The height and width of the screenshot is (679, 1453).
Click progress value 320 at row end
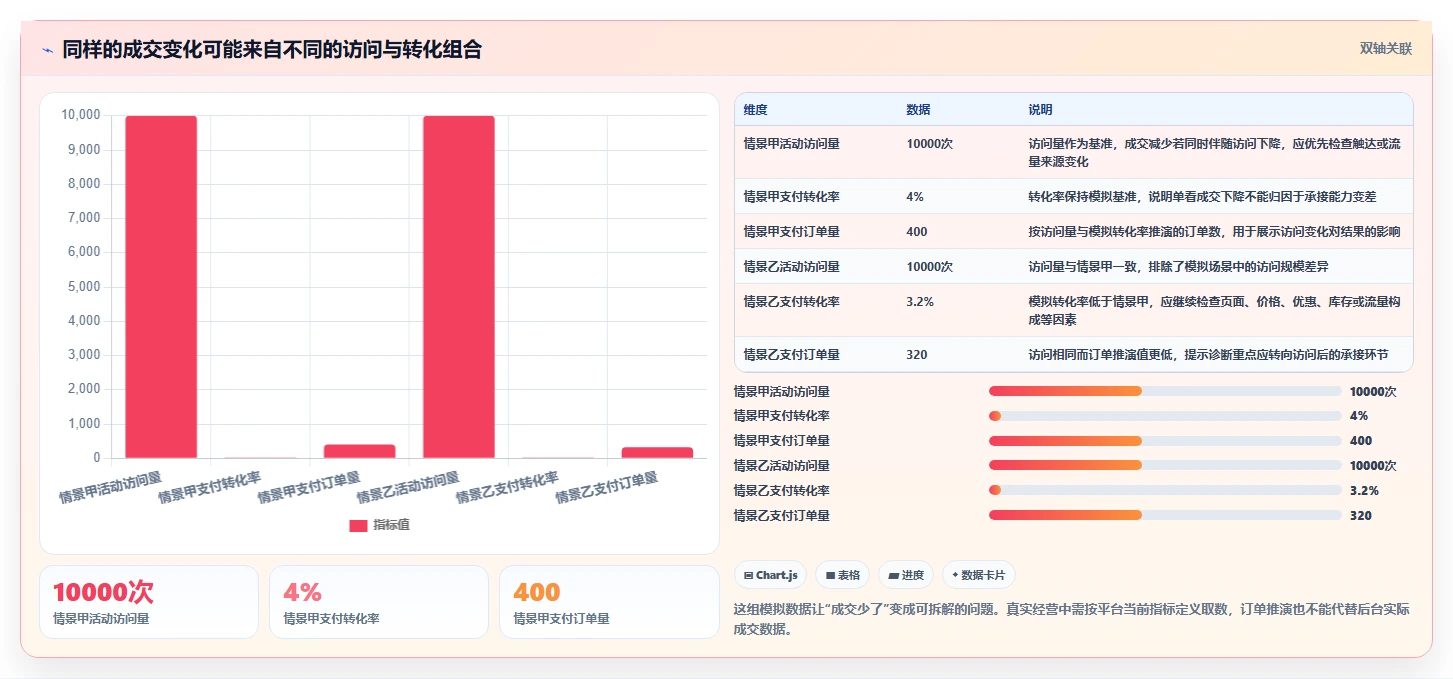point(1361,516)
